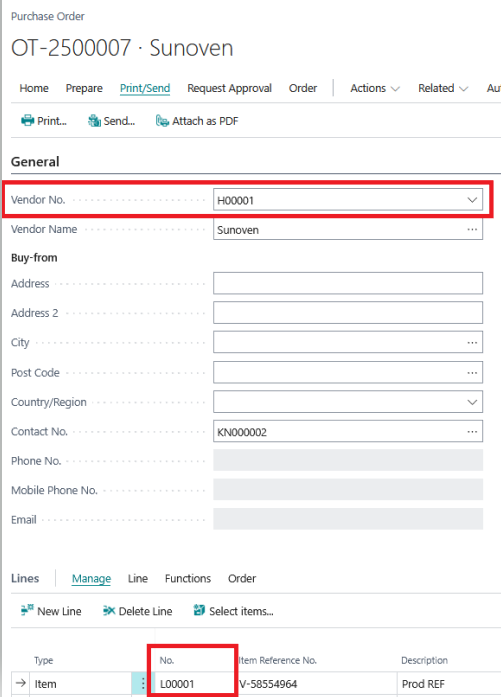Screen dimensions: 501x697
Task: Click the Vendor Name ellipsis lookup
Action: click(x=472, y=229)
